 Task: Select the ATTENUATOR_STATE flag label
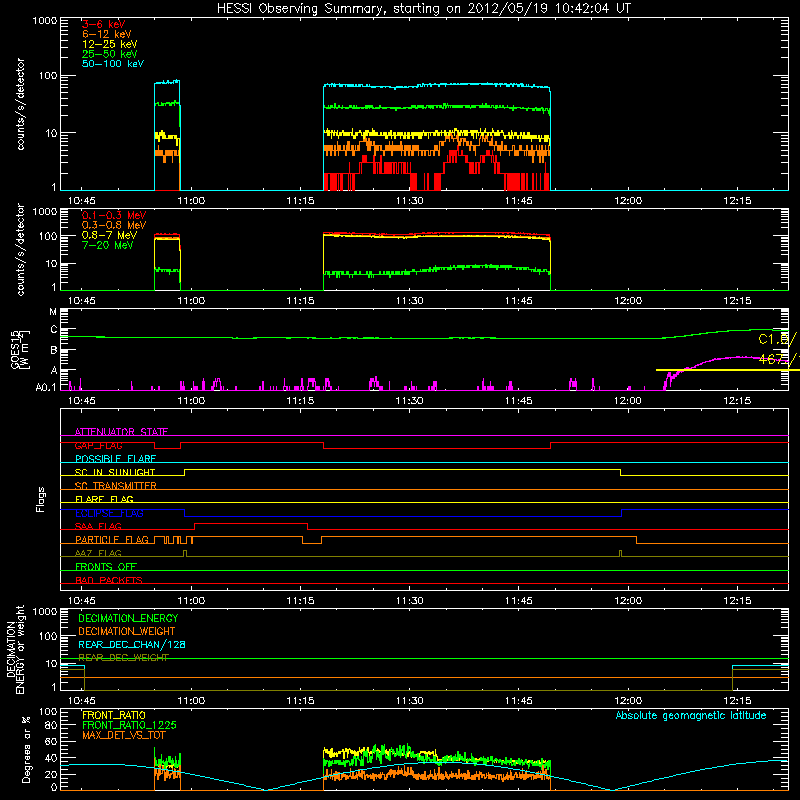point(121,432)
